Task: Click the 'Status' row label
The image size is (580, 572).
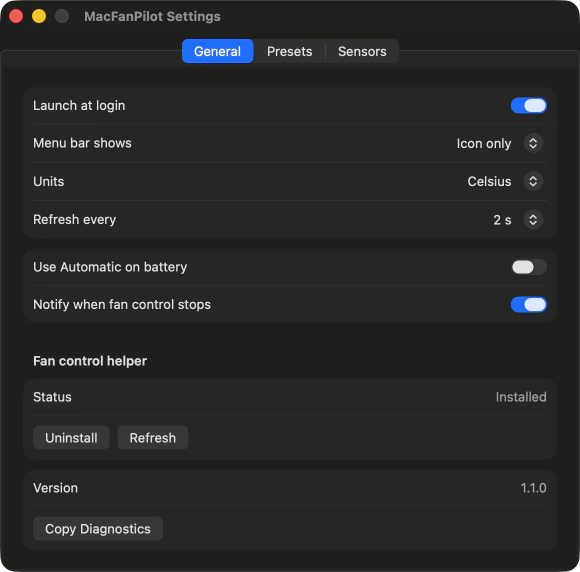Action: click(52, 397)
